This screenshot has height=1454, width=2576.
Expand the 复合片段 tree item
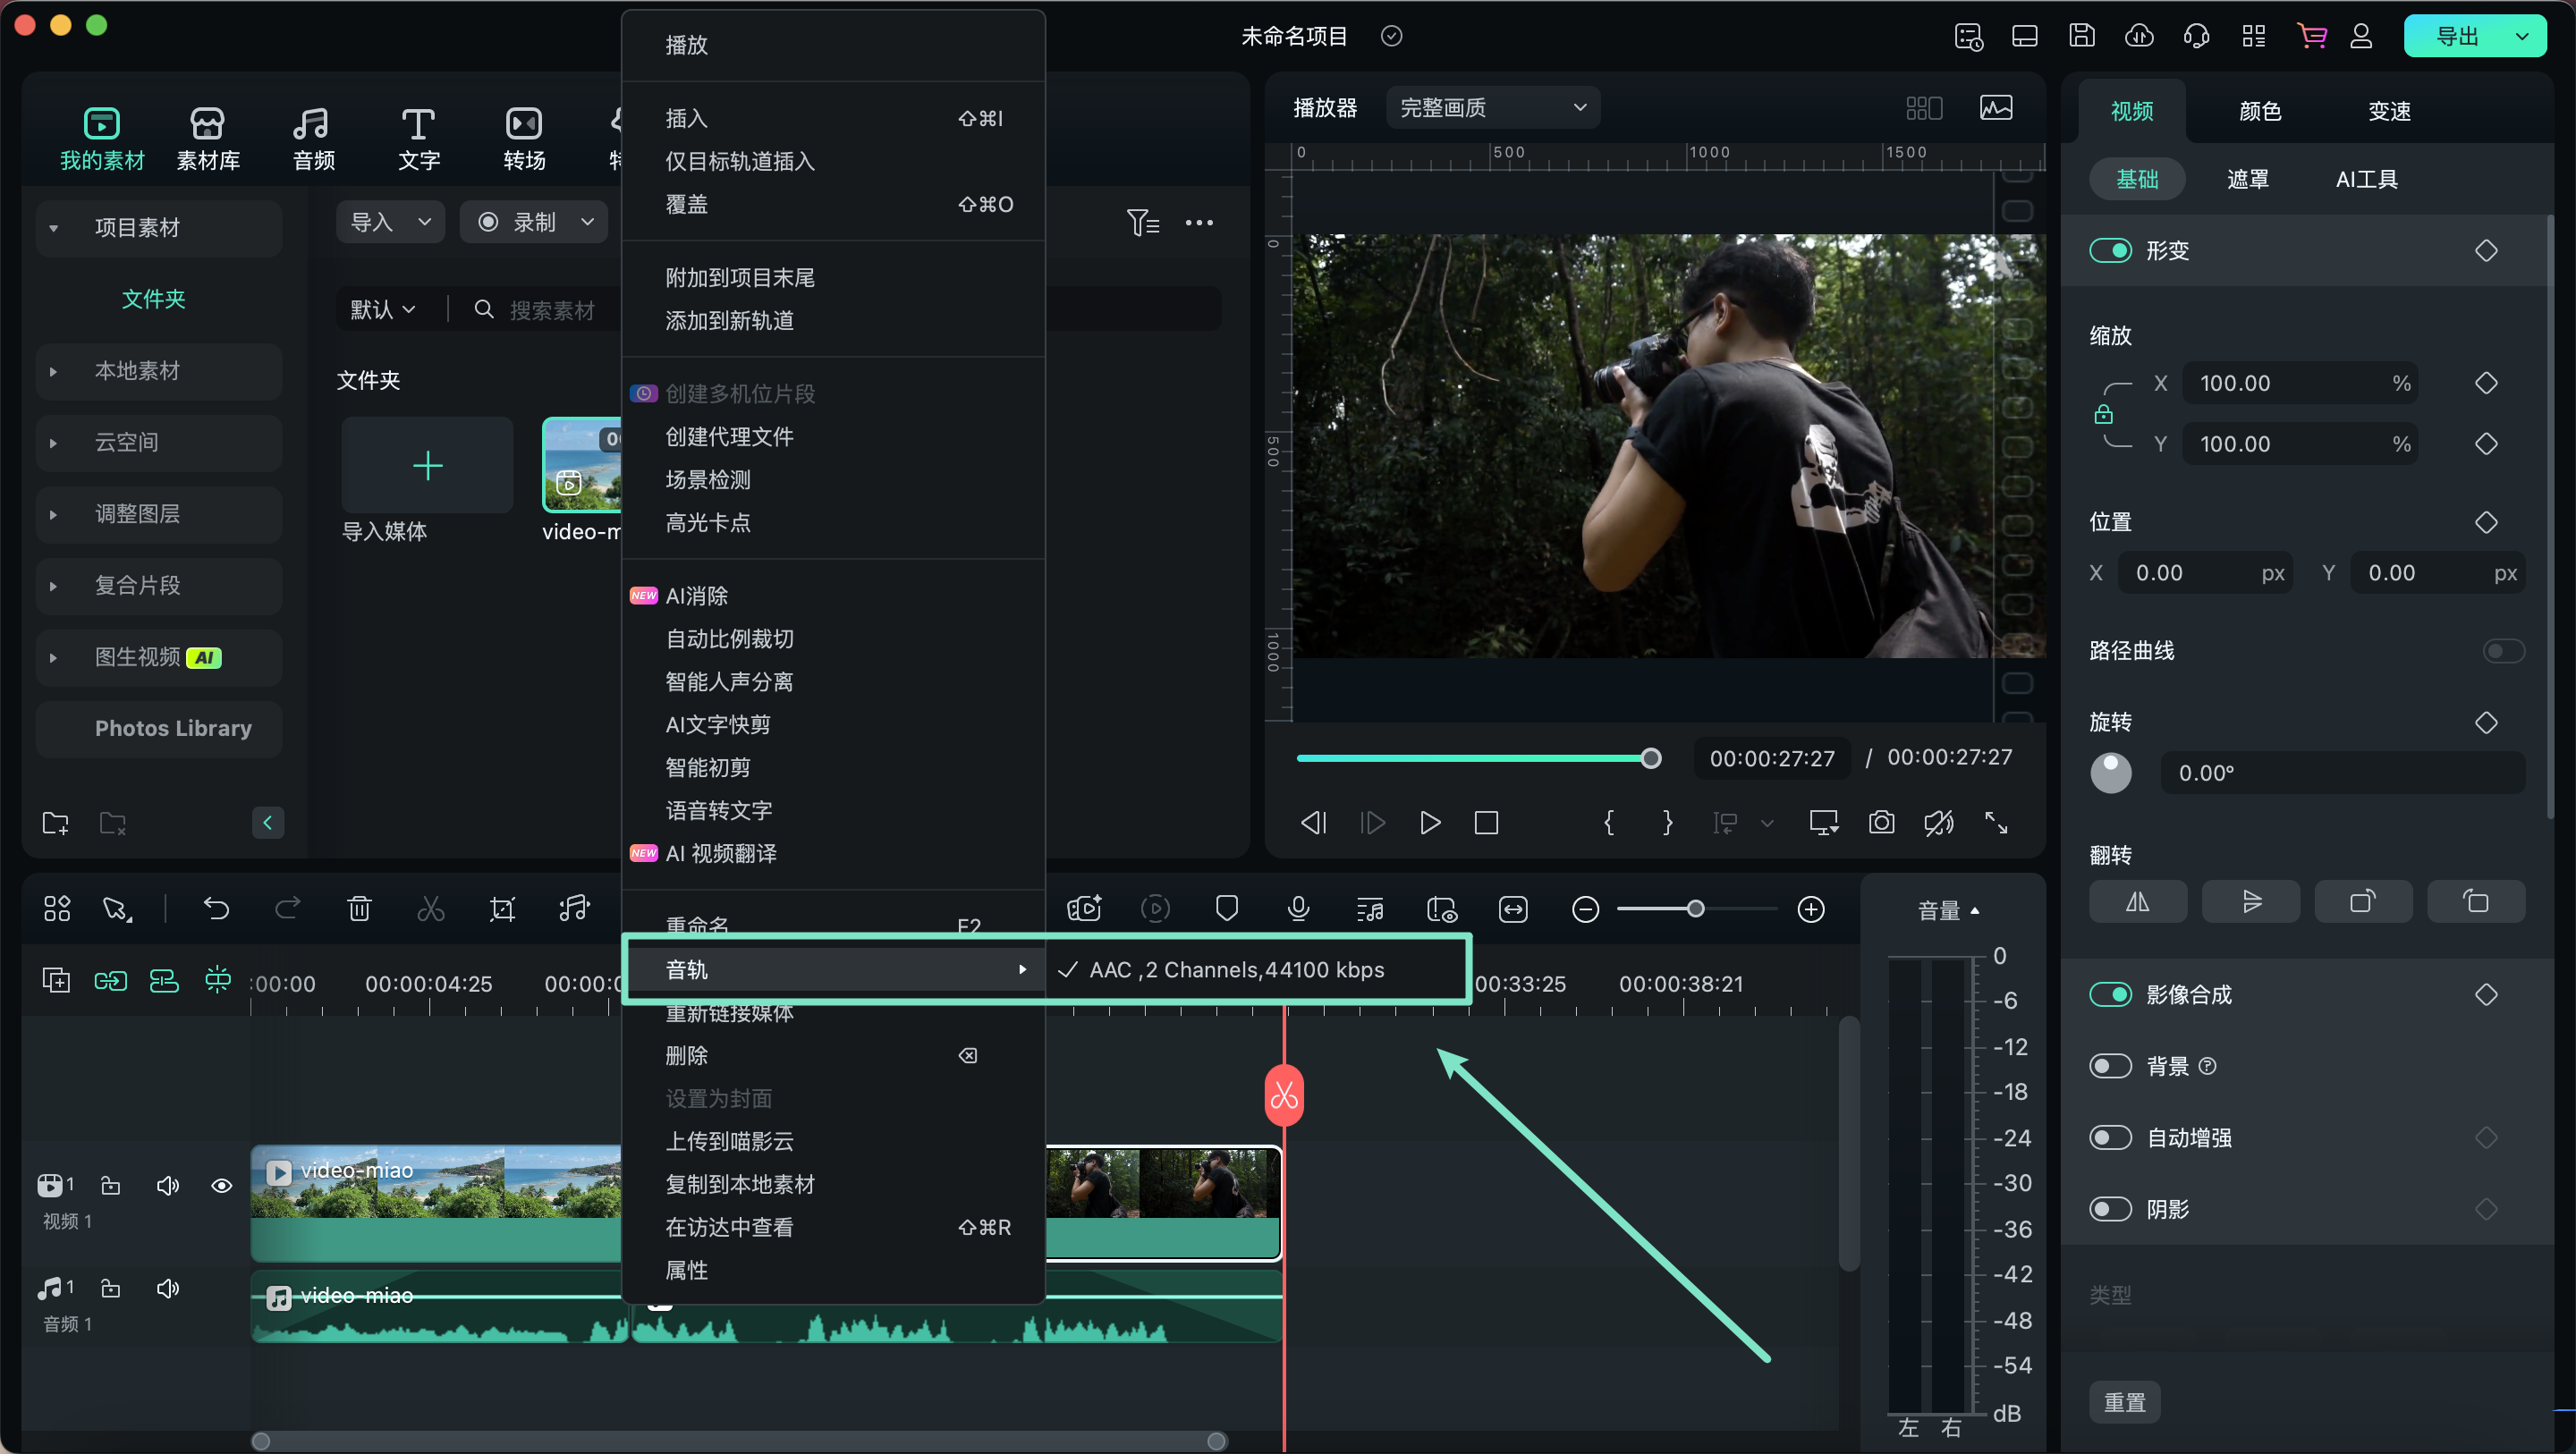[53, 586]
